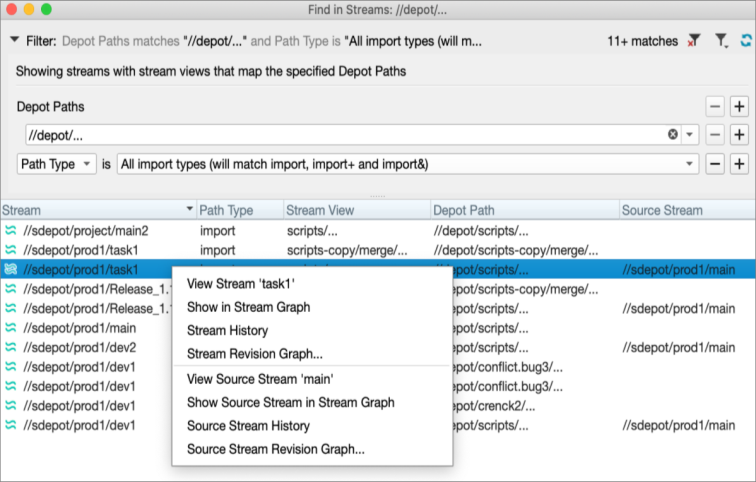Click the Source Stream column header
Screen dimensions: 756x482
662,210
